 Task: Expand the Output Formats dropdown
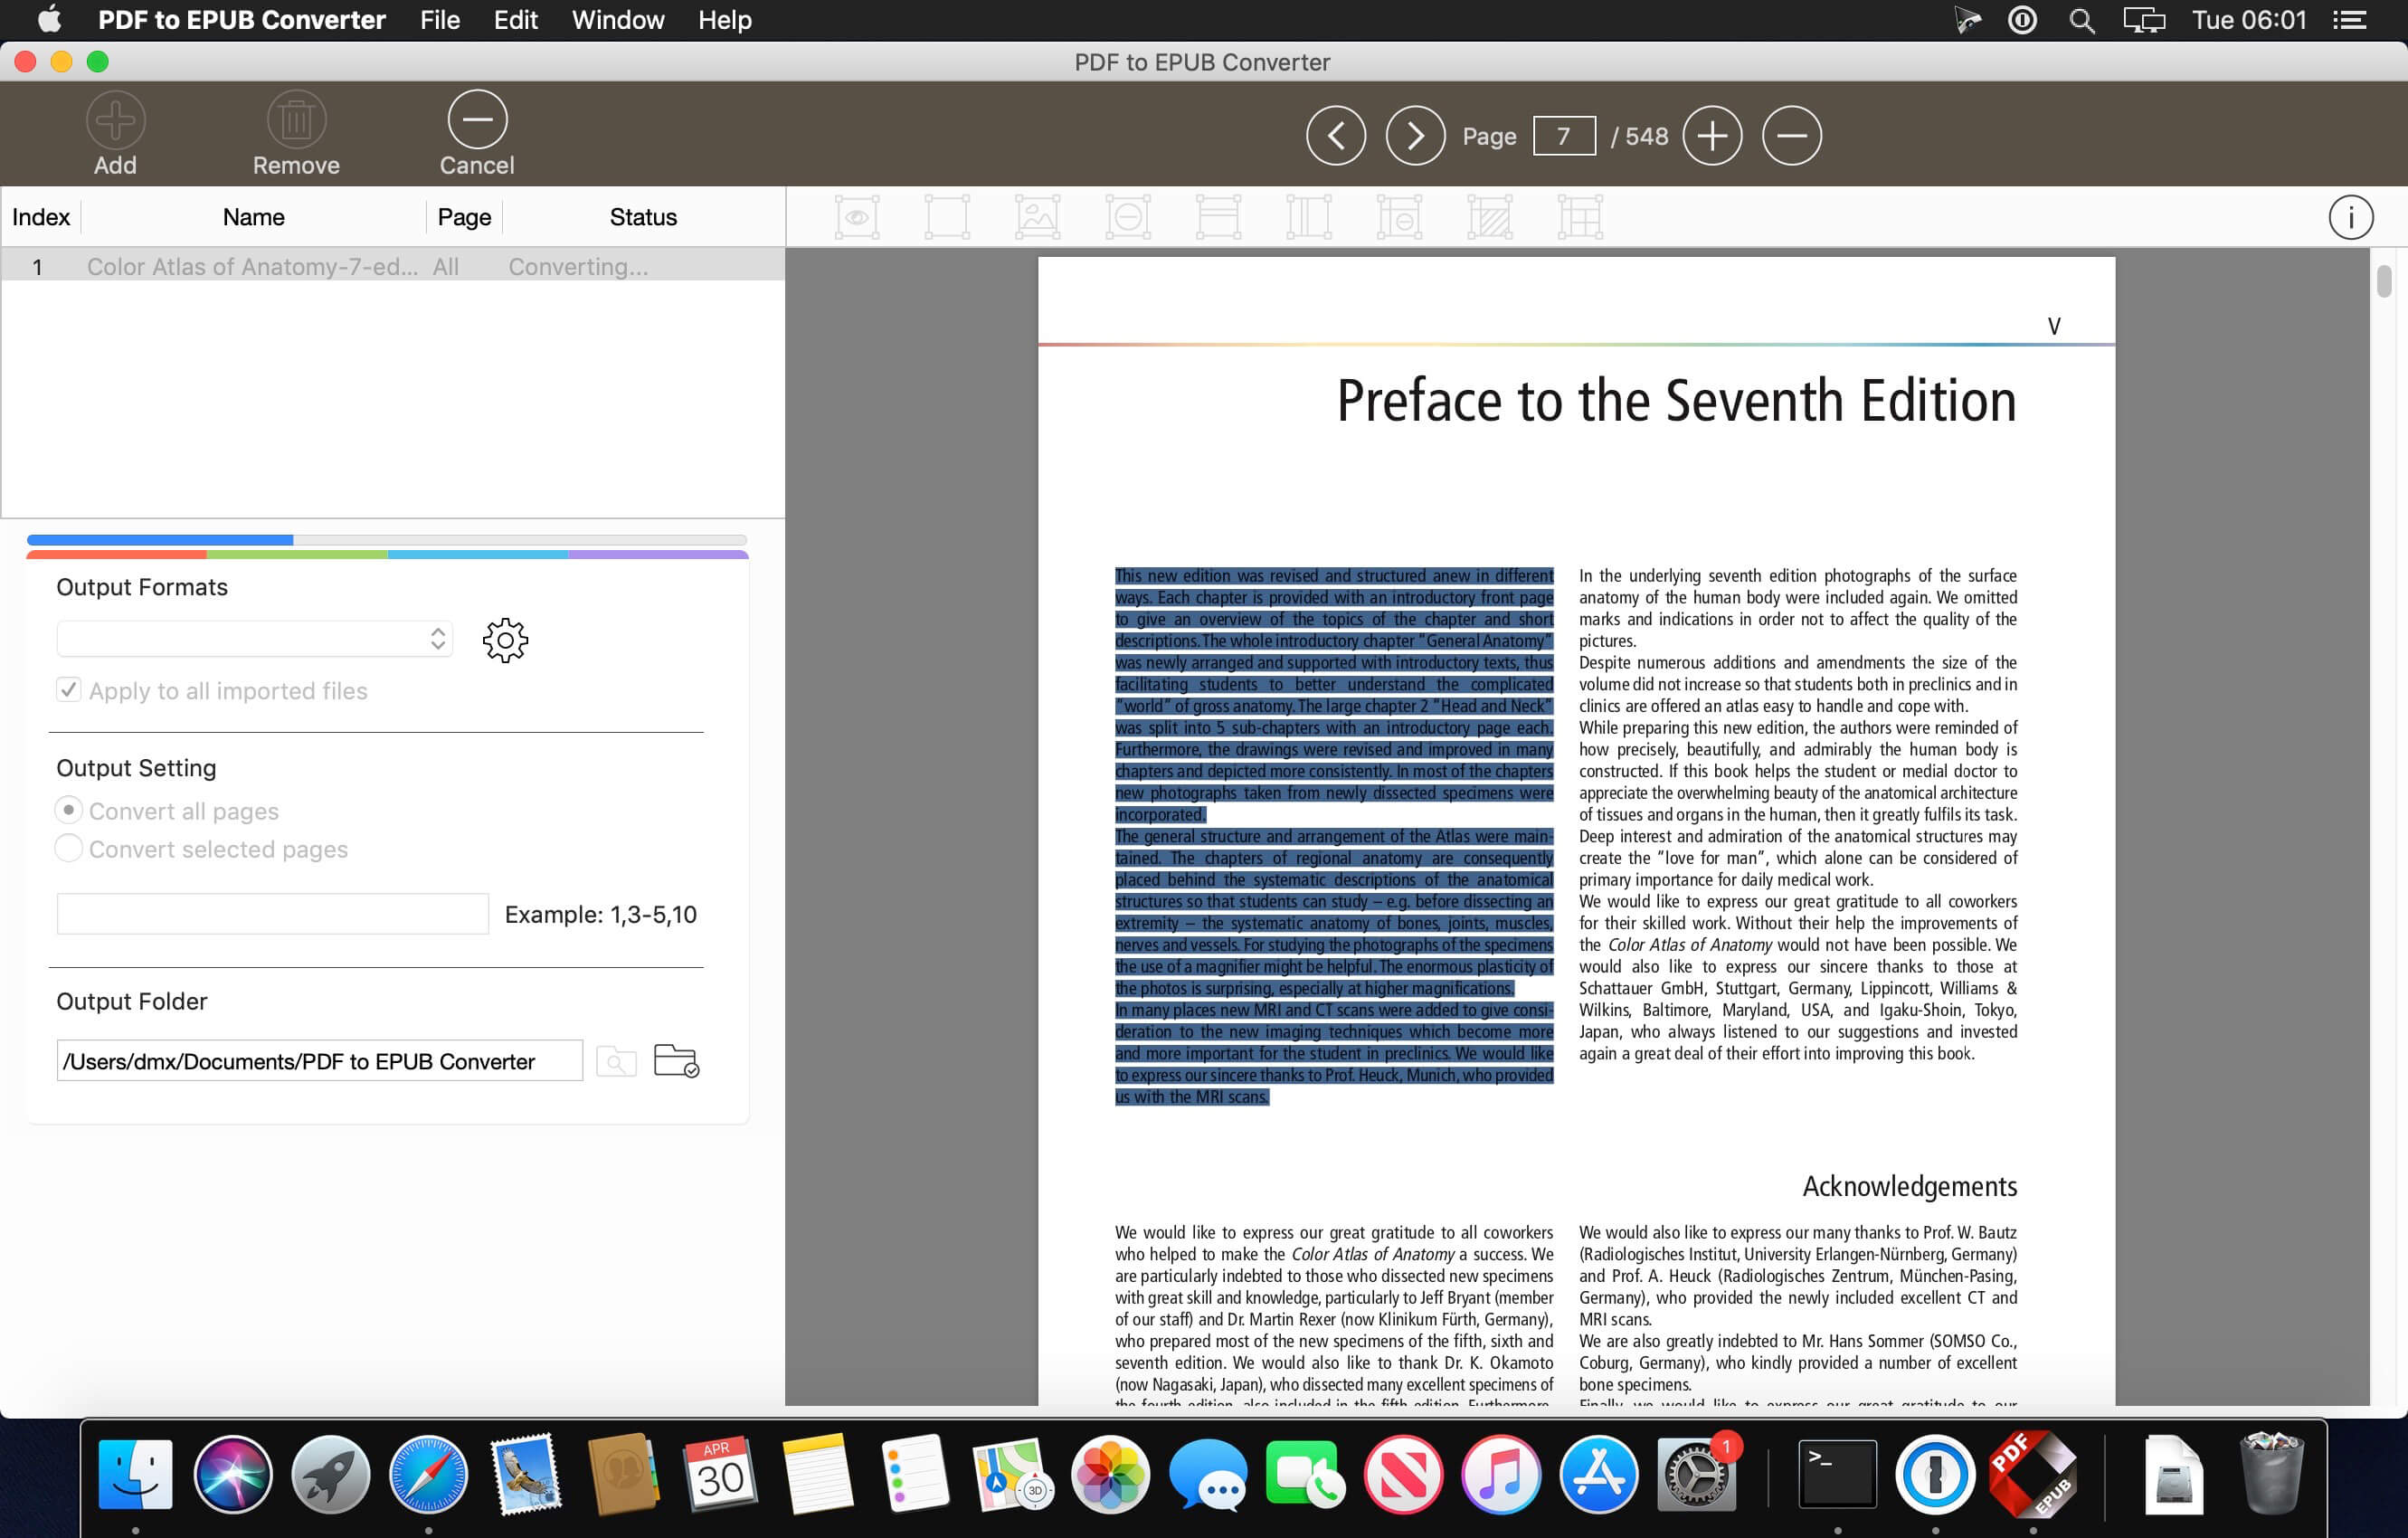pyautogui.click(x=254, y=639)
